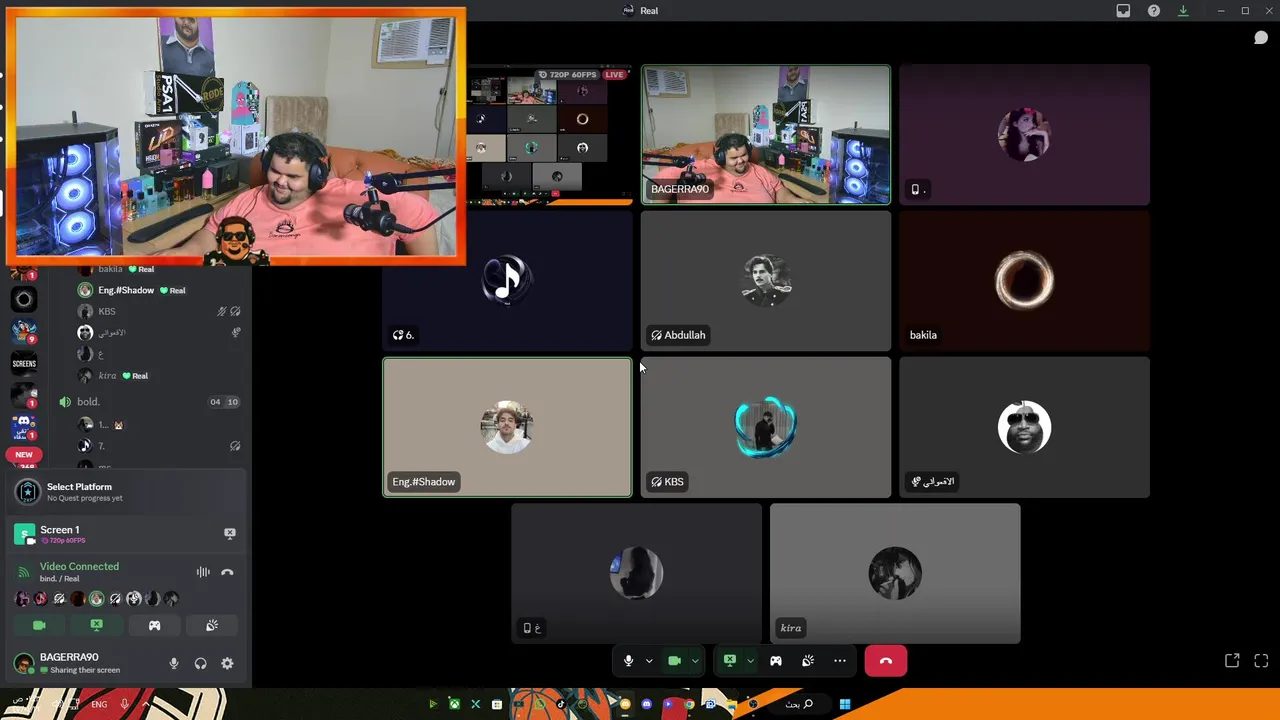Viewport: 1280px width, 720px height.
Task: Launch activity from voice panel controller button
Action: [x=154, y=625]
